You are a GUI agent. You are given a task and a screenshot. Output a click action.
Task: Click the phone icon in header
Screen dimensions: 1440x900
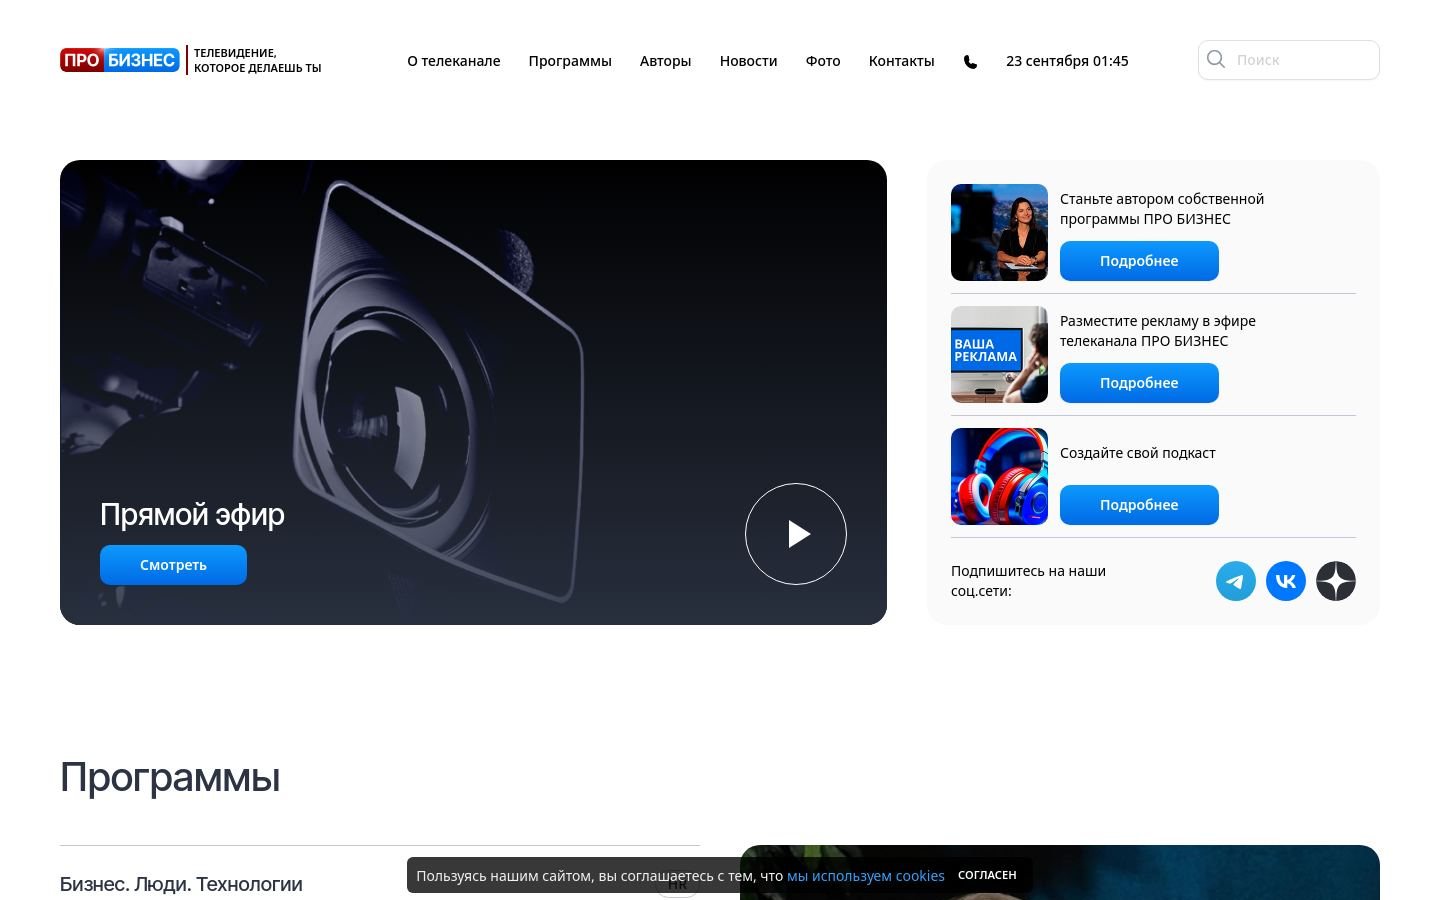(970, 62)
